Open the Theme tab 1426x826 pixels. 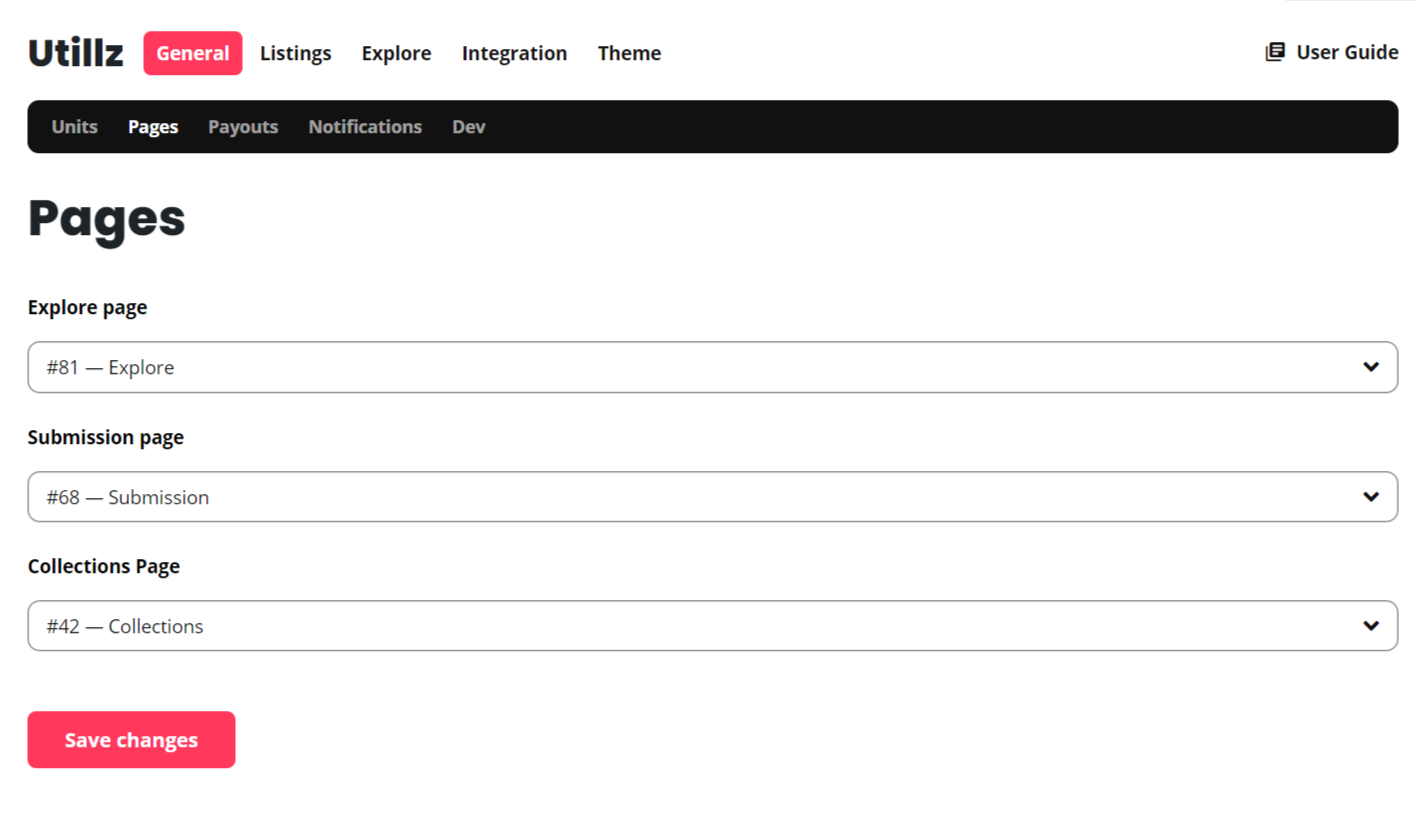[x=629, y=53]
